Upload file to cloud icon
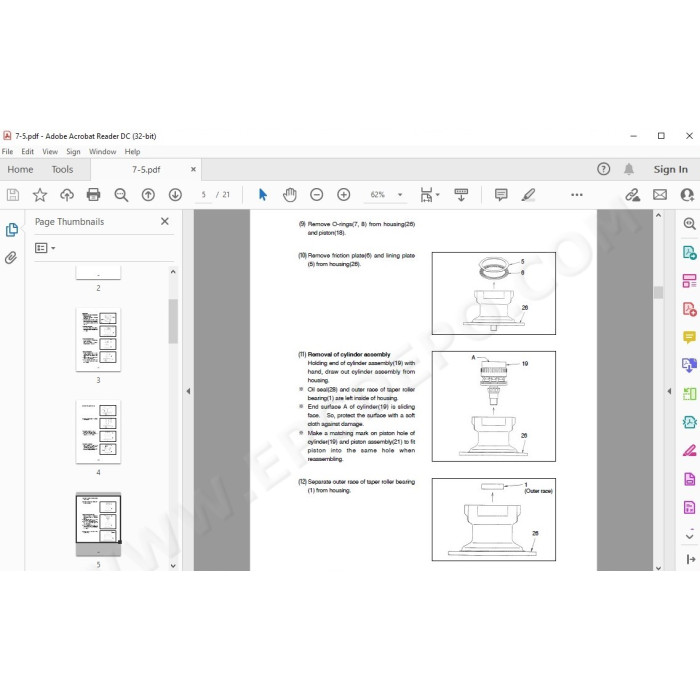Viewport: 700px width, 700px height. click(x=67, y=195)
